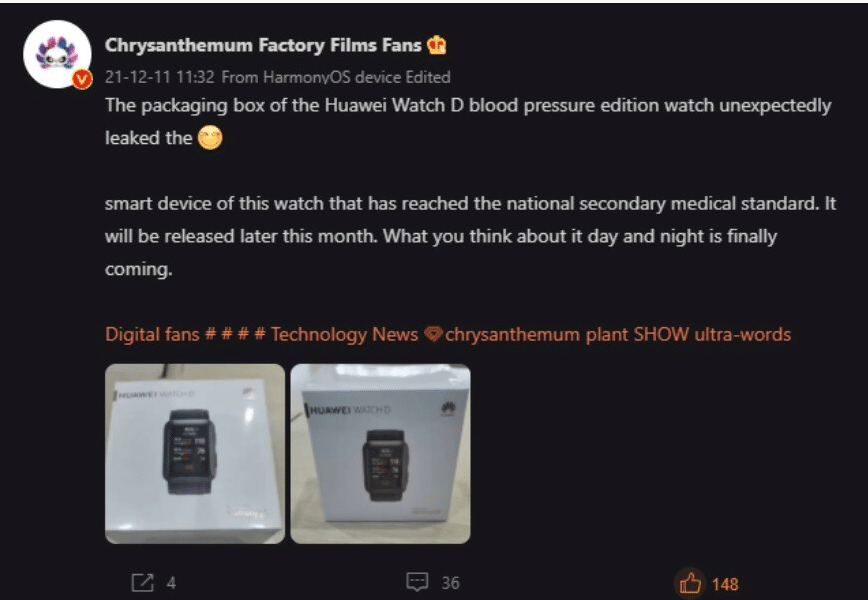Click the smirking emoji in the post
The image size is (868, 600).
click(x=210, y=137)
